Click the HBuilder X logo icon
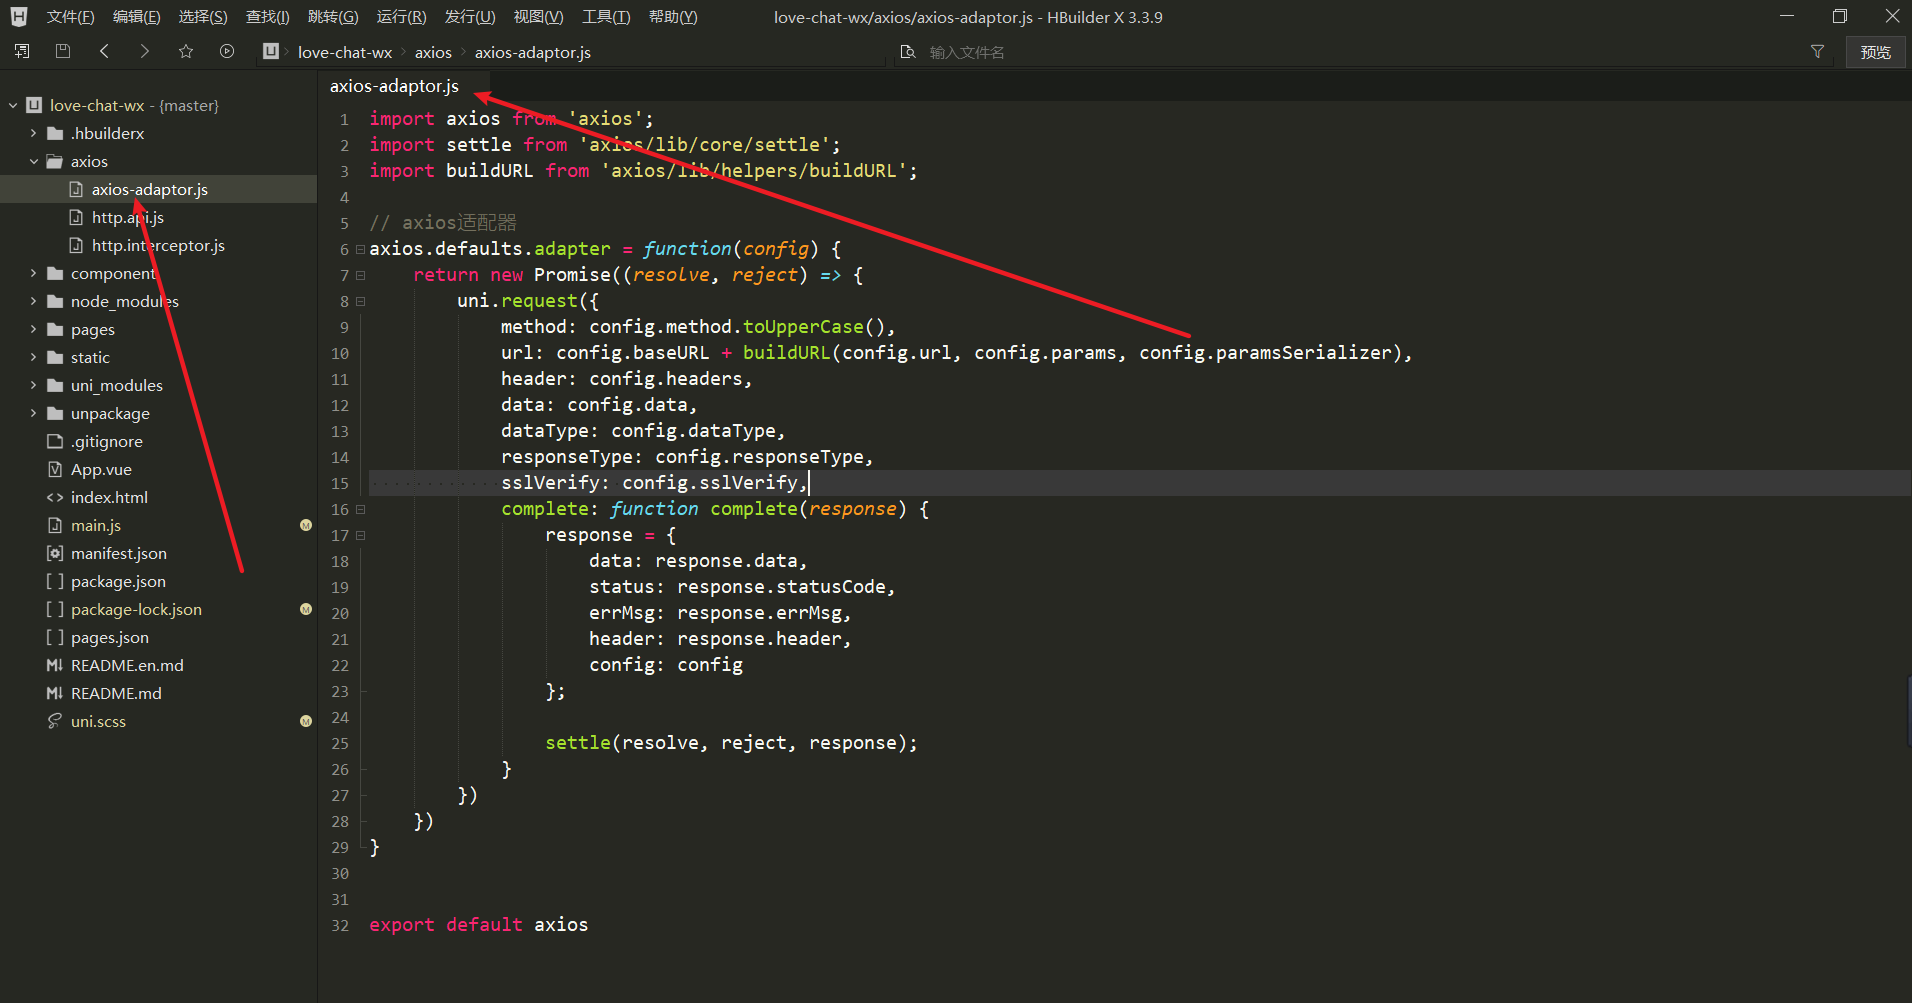The width and height of the screenshot is (1912, 1003). point(19,17)
